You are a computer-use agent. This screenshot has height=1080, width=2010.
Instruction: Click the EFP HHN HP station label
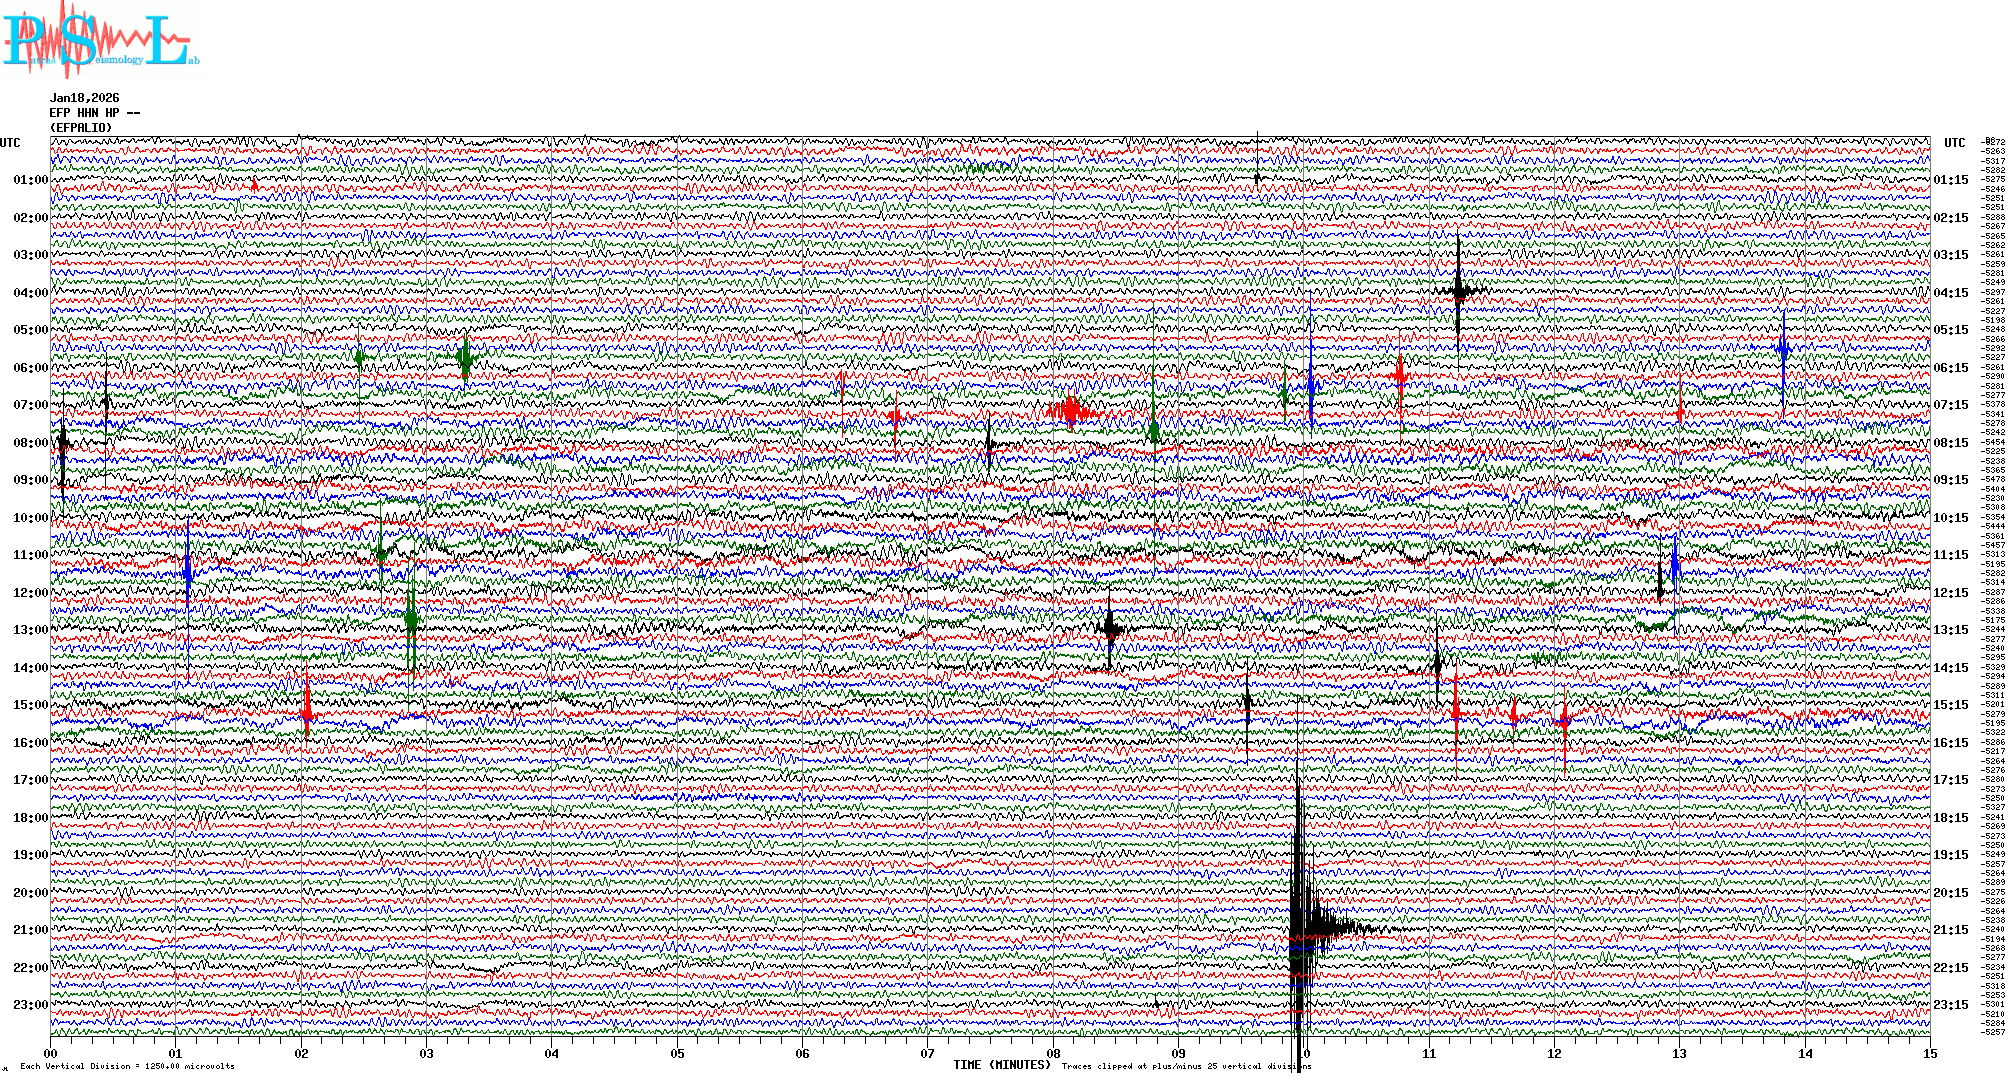pyautogui.click(x=94, y=113)
